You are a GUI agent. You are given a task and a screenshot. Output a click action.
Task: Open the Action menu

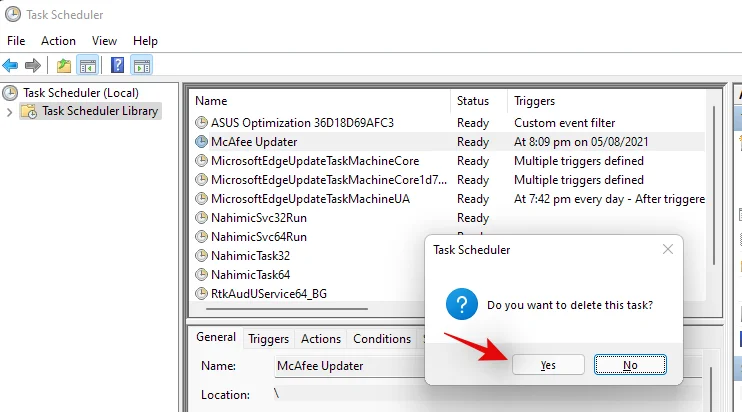(x=58, y=41)
